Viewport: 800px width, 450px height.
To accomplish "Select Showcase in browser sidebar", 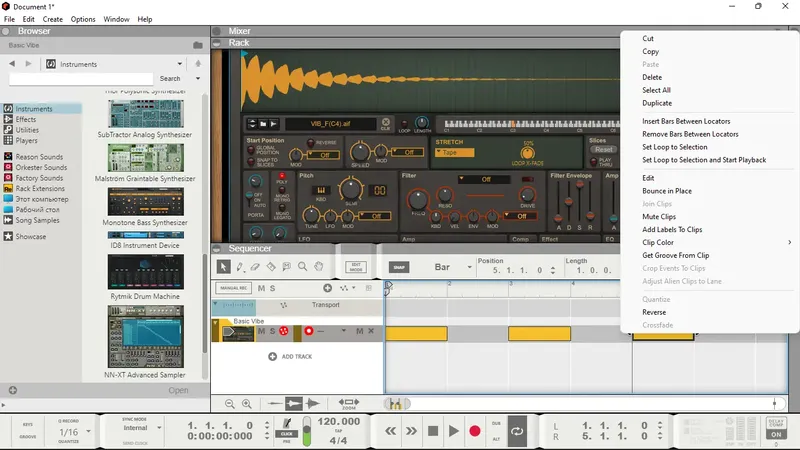I will click(31, 236).
